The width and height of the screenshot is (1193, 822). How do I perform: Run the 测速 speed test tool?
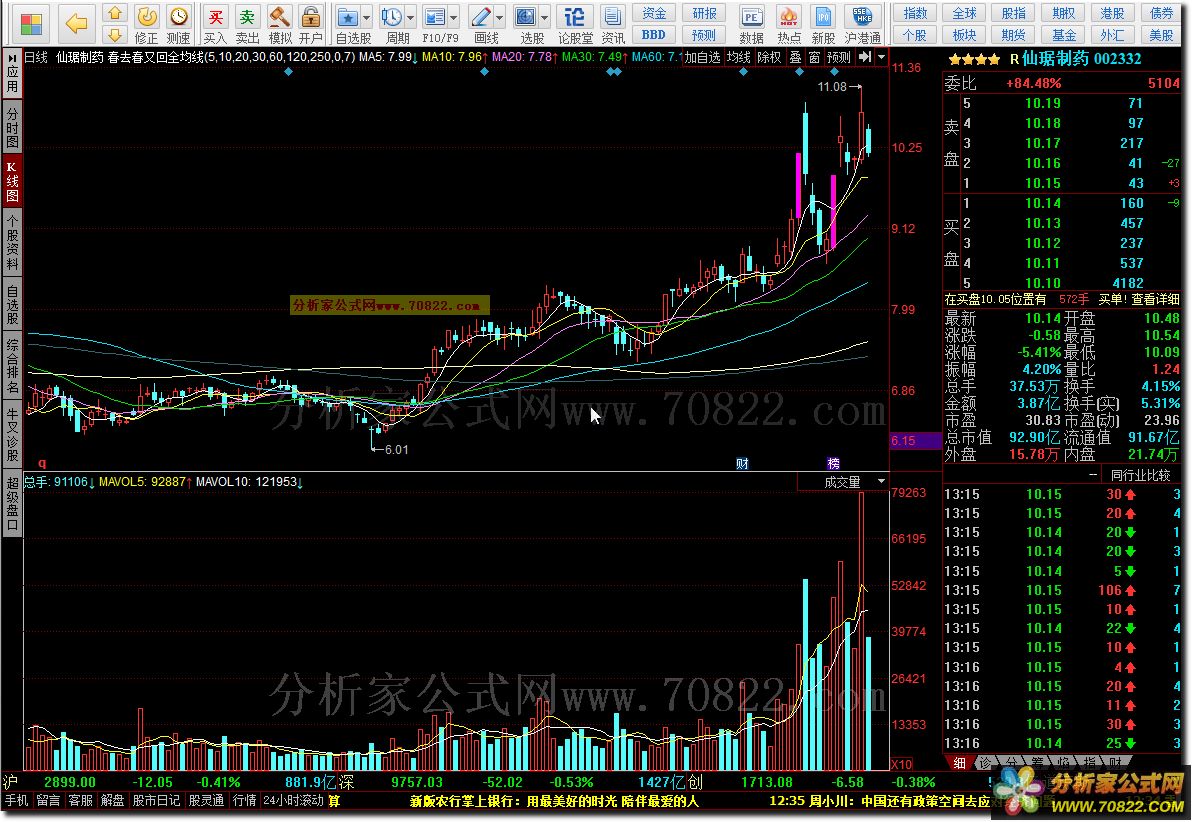pyautogui.click(x=178, y=24)
